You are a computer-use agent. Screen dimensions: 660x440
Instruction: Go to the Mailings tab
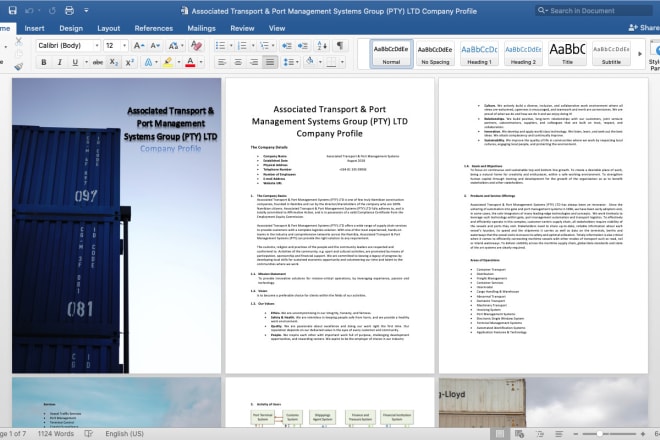point(202,28)
